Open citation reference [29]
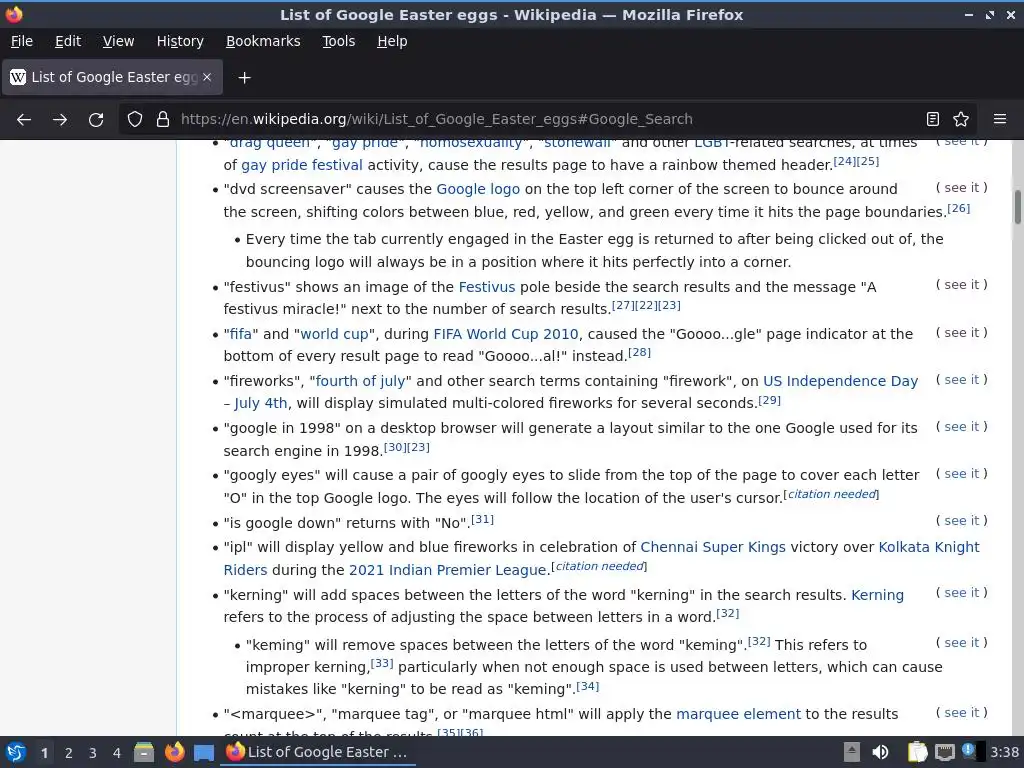This screenshot has height=768, width=1024. click(x=769, y=400)
